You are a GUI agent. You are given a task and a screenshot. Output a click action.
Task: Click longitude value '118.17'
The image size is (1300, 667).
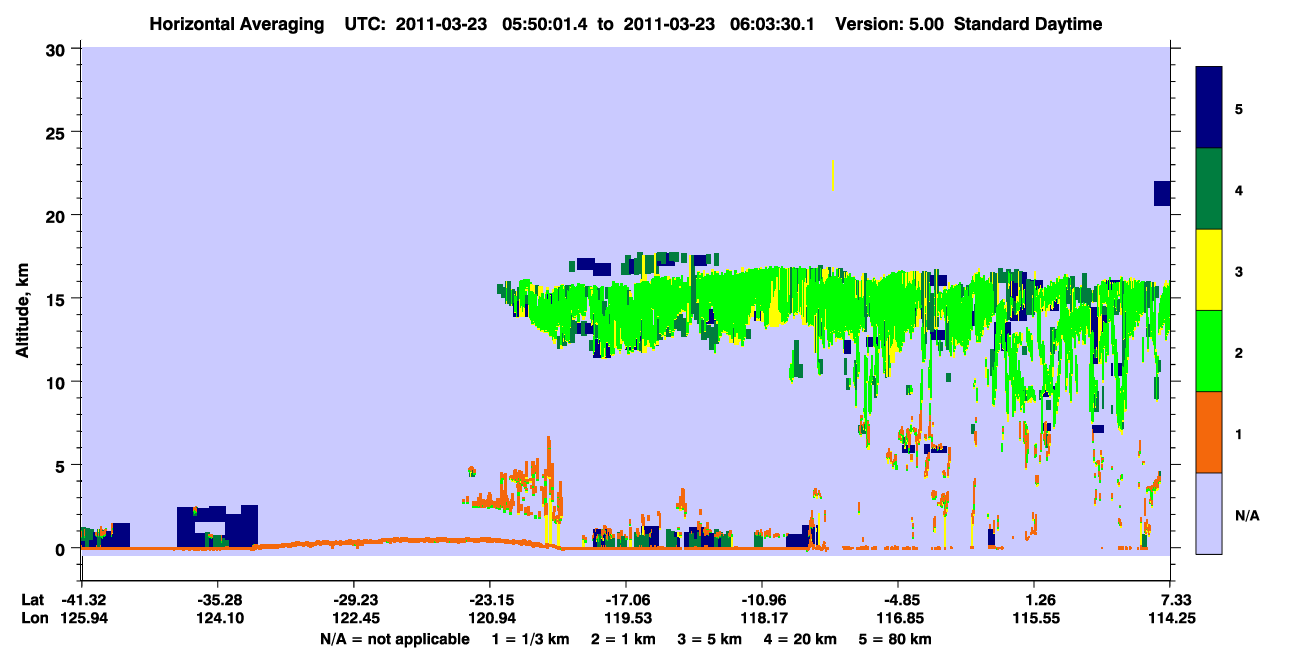pos(762,618)
